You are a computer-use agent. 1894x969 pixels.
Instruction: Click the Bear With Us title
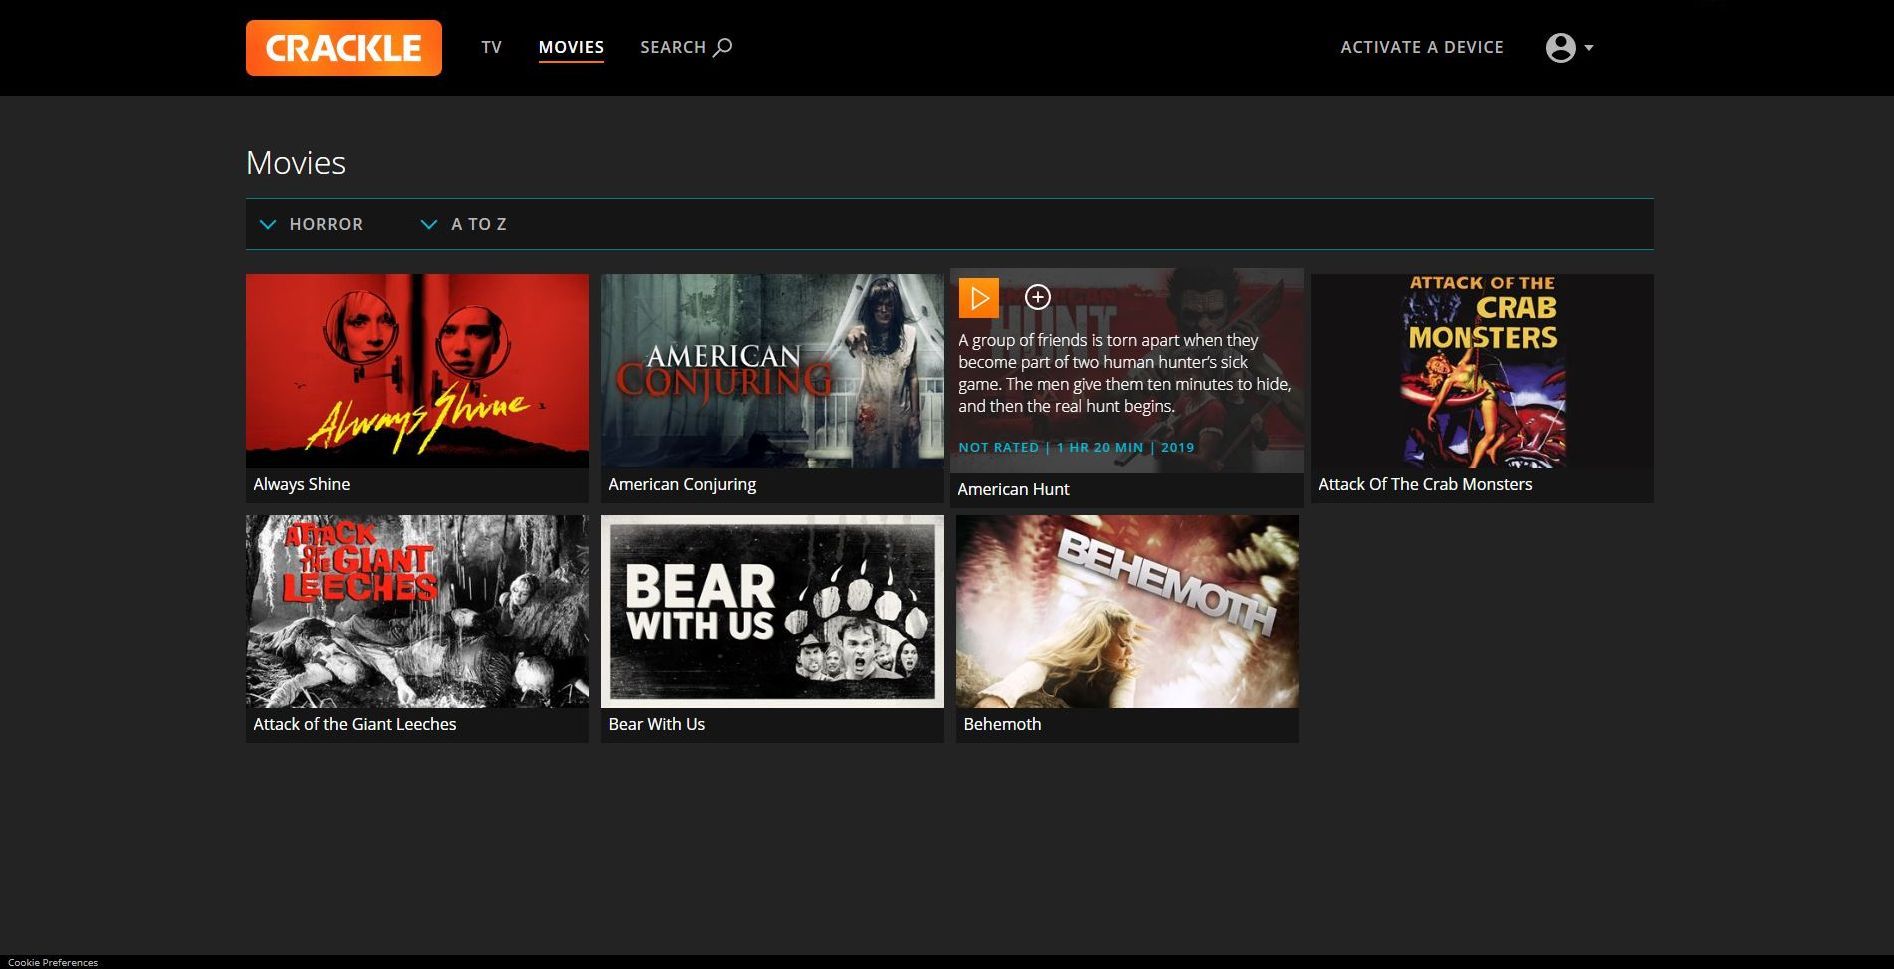(657, 724)
